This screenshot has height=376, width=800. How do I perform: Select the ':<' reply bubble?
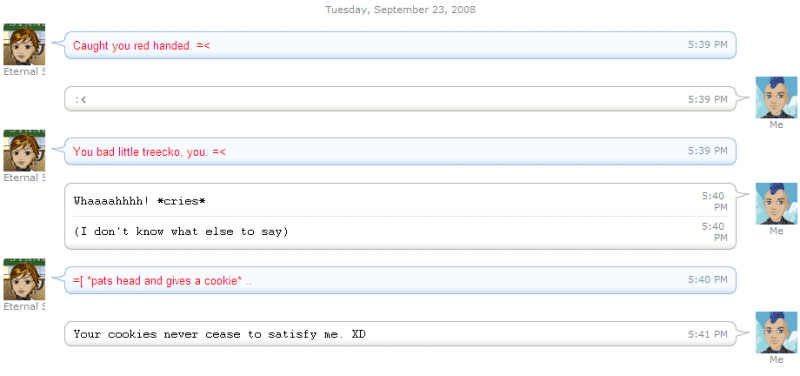(x=400, y=99)
